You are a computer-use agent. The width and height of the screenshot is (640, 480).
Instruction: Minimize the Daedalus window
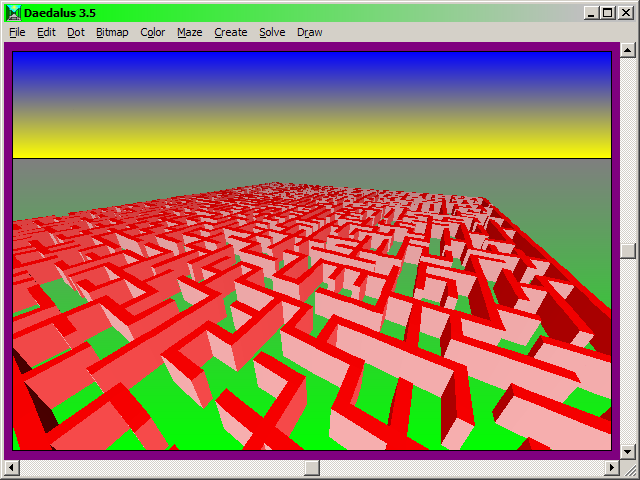point(593,13)
